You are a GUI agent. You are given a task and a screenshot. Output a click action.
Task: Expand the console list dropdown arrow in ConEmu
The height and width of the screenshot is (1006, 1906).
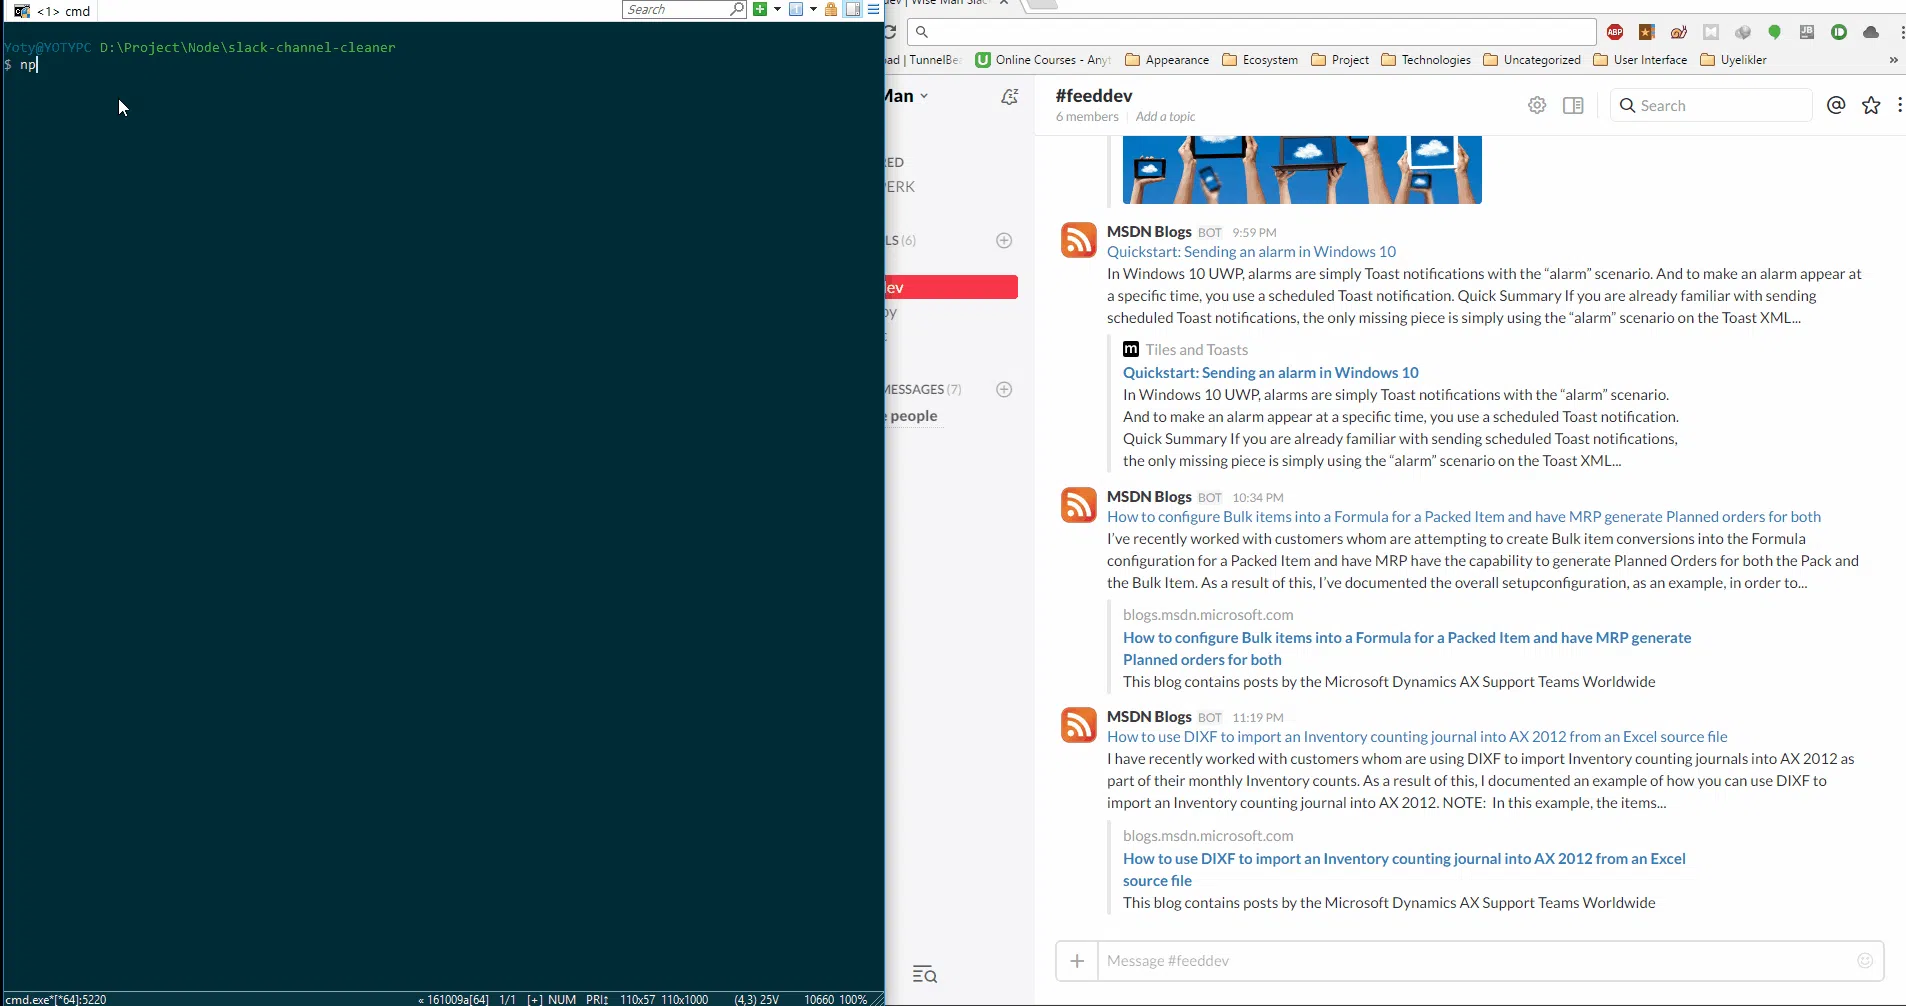click(813, 9)
